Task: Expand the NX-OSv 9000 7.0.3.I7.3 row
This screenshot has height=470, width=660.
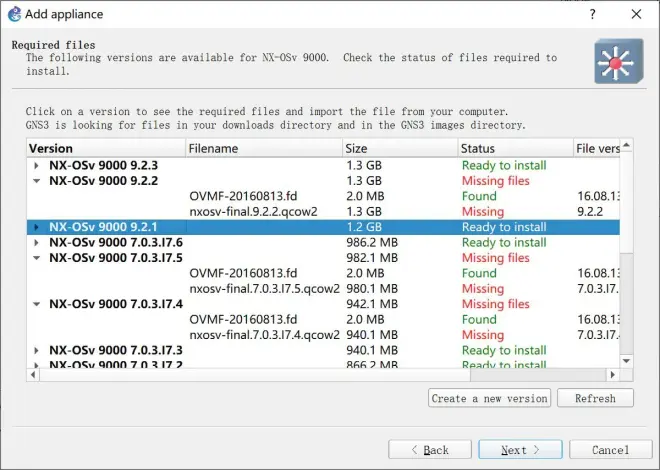Action: coord(37,351)
